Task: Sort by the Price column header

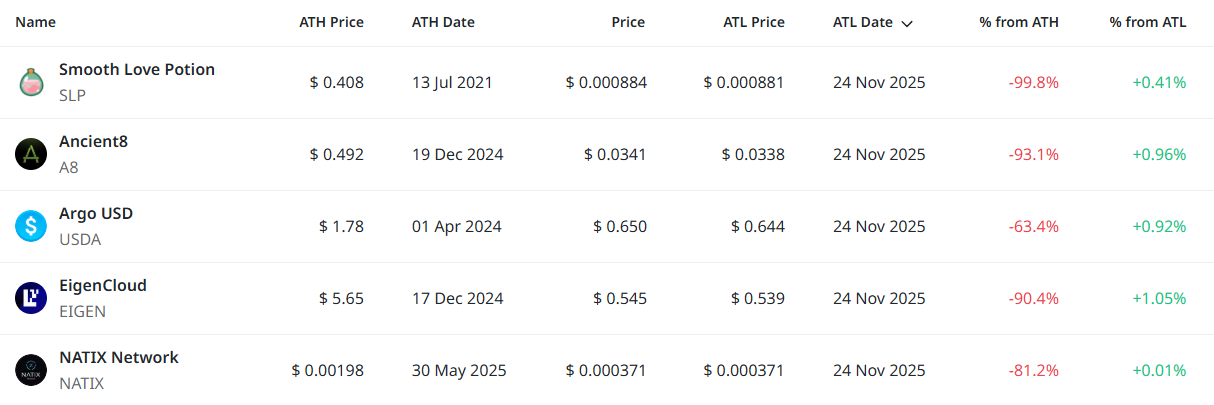Action: pyautogui.click(x=628, y=22)
